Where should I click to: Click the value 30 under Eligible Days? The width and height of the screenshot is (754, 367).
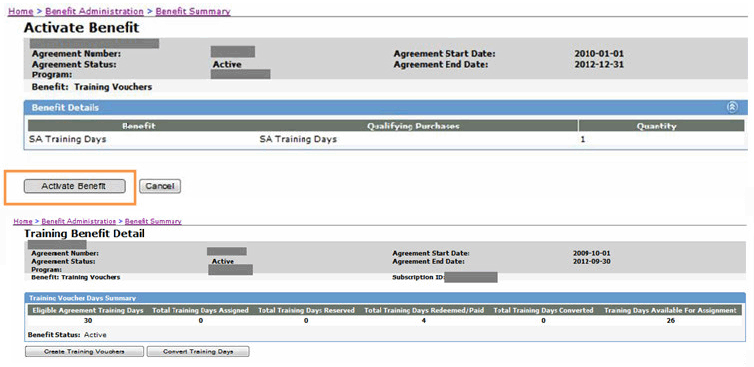[88, 320]
